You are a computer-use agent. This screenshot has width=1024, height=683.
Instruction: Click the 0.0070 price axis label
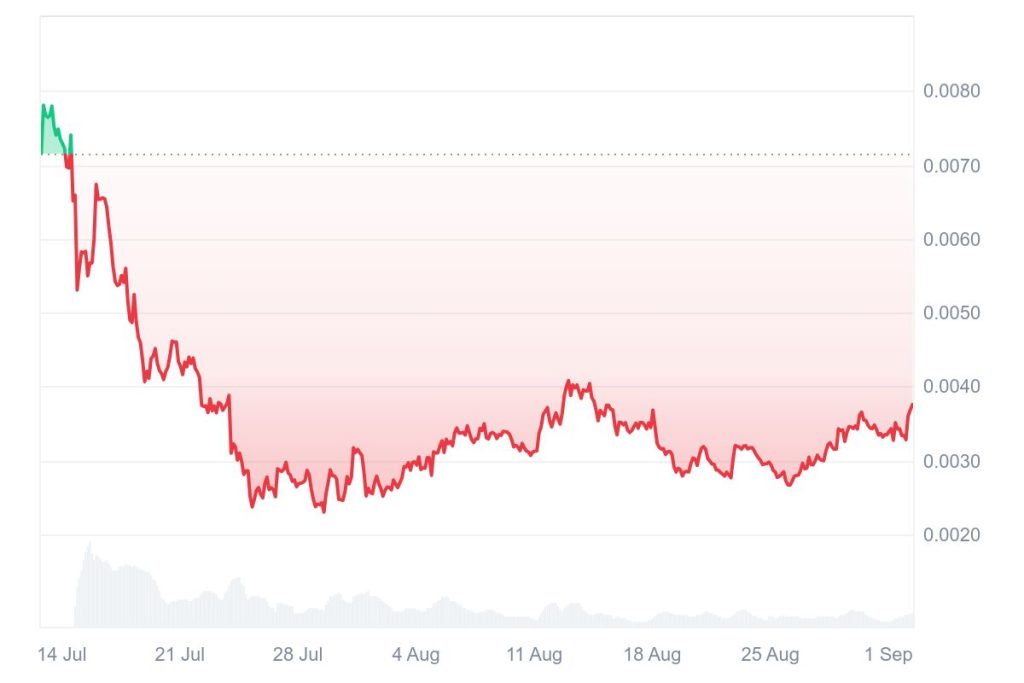952,166
